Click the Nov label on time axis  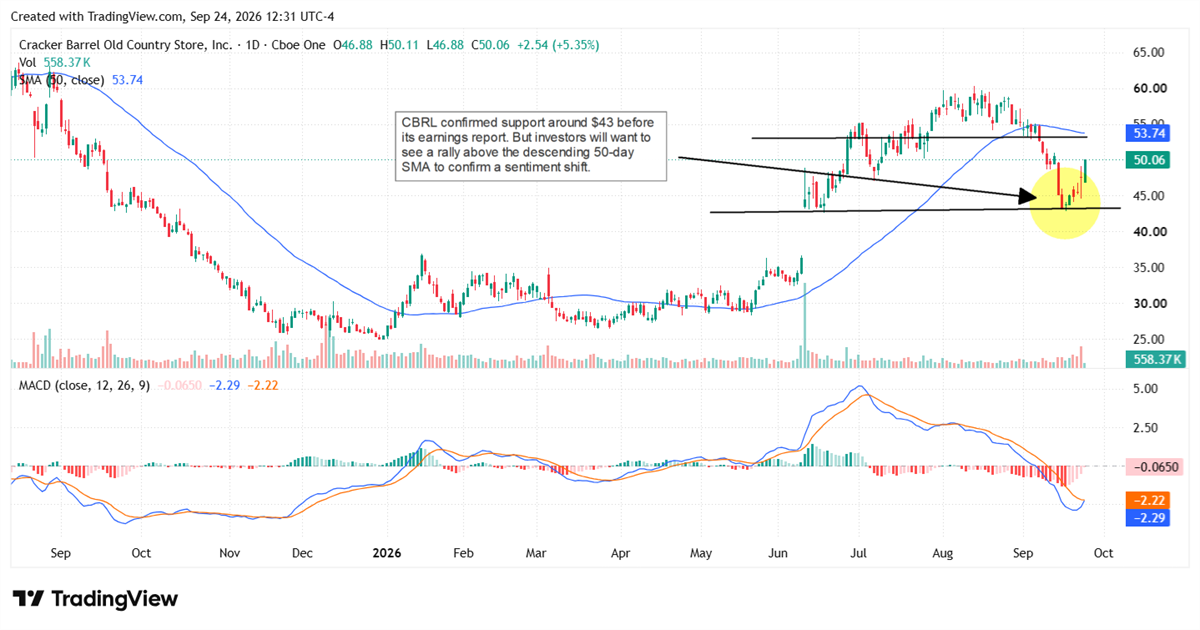[x=229, y=552]
